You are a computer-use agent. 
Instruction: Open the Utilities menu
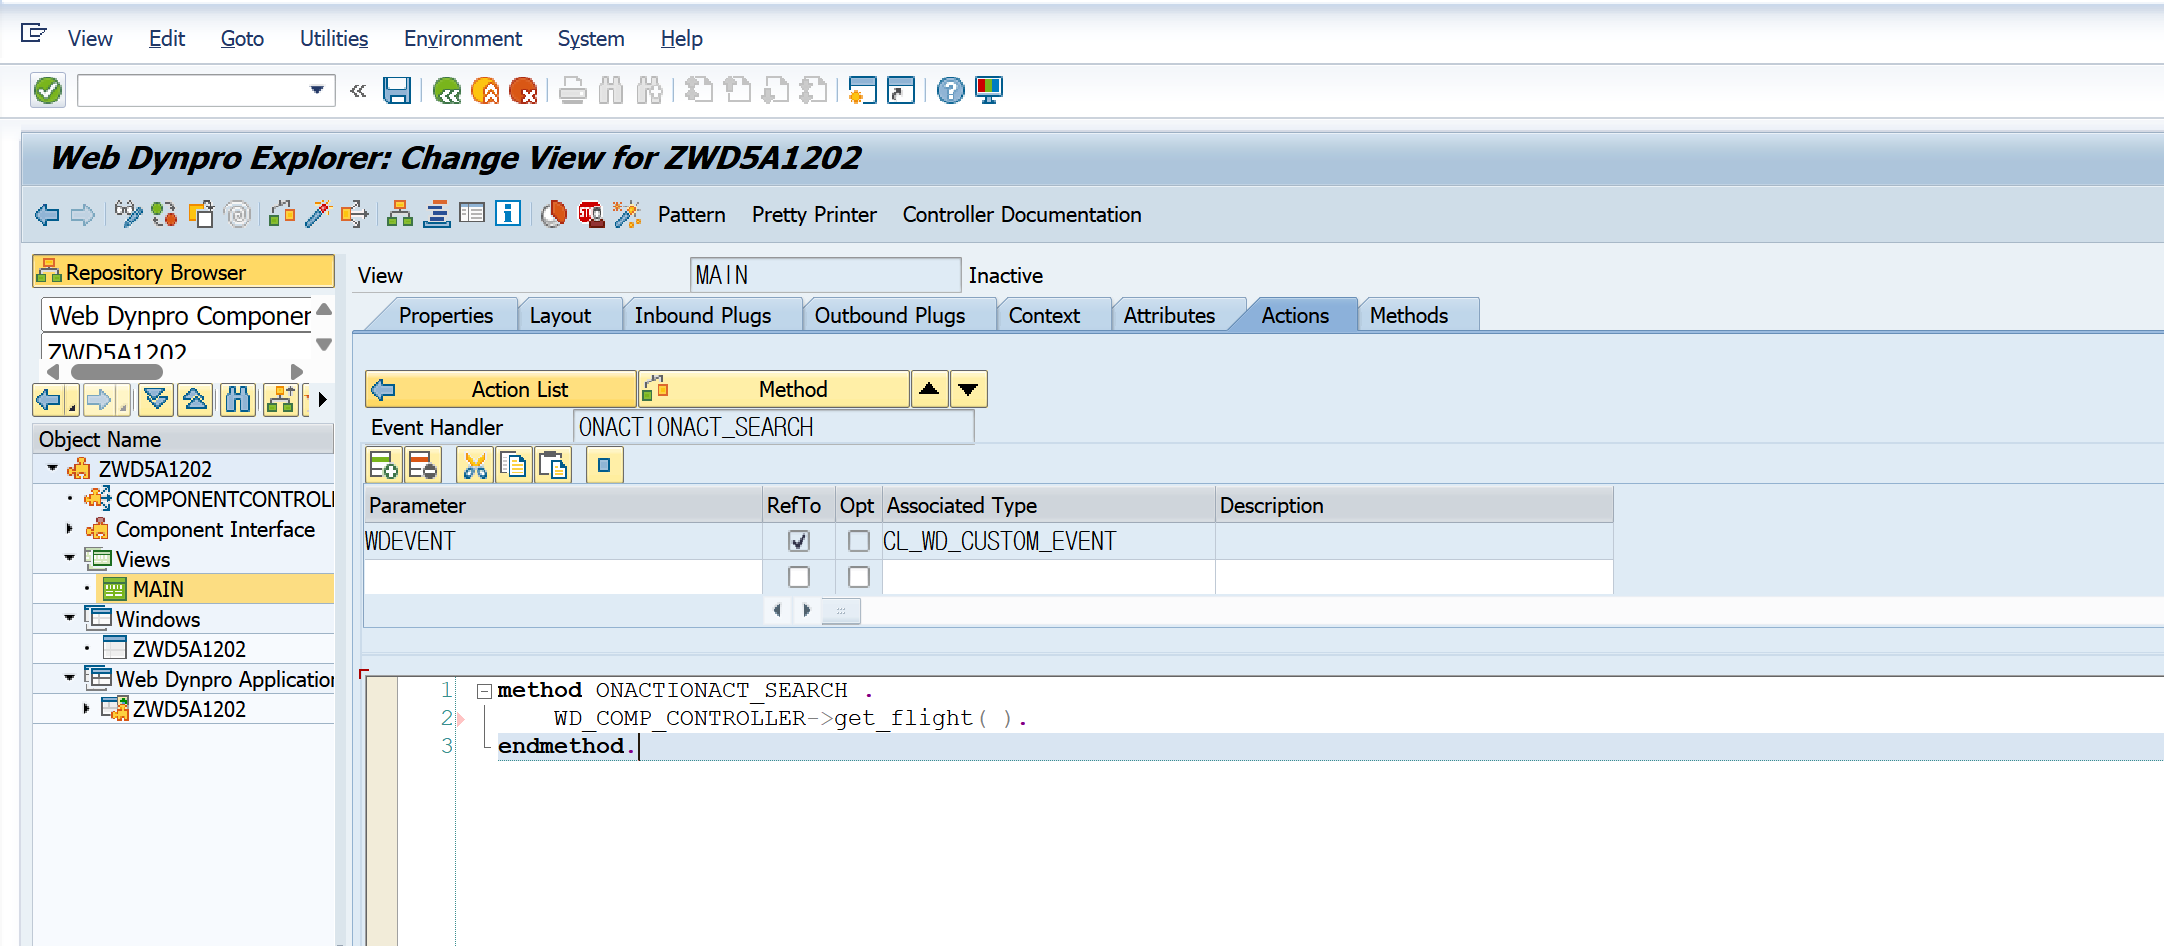pos(334,38)
